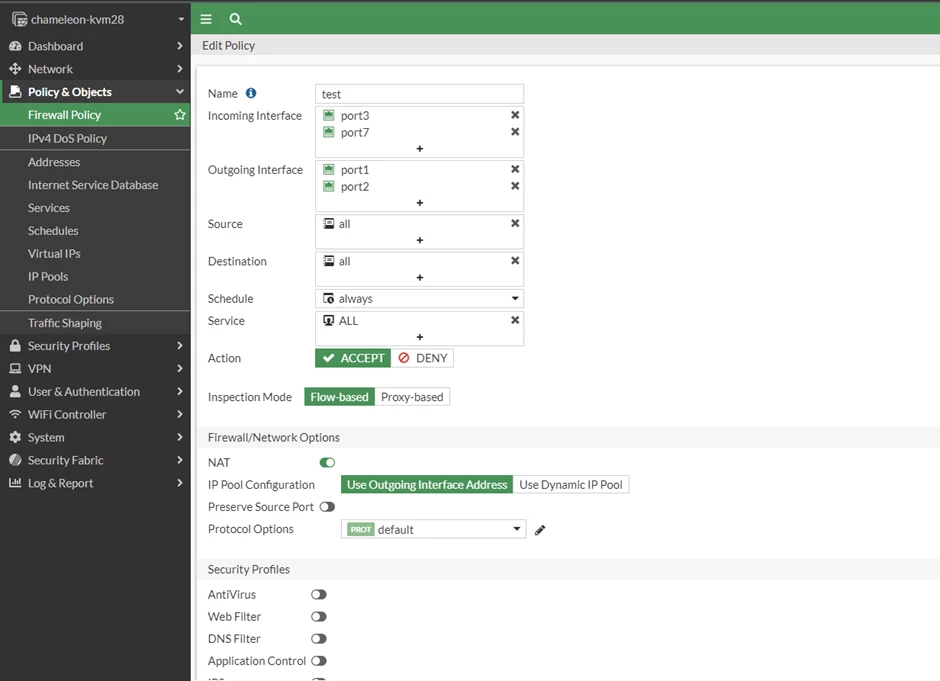Click the Security Profiles lock icon
Screen dimensions: 940x681
(15, 345)
